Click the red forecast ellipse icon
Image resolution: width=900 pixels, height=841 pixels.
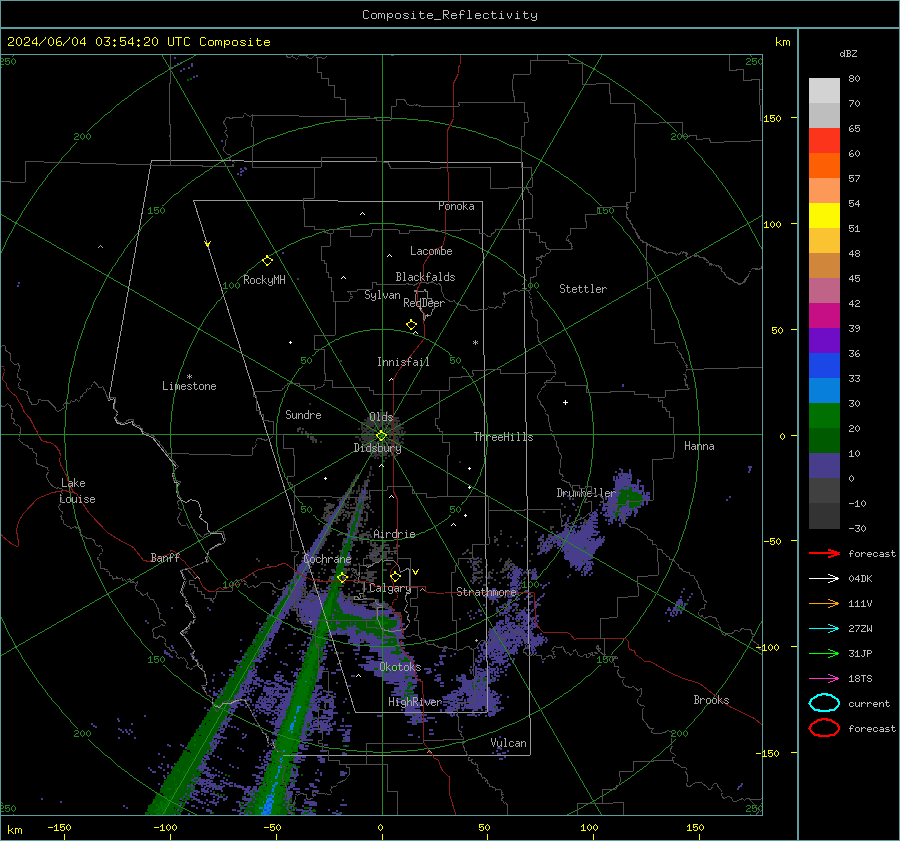[824, 728]
